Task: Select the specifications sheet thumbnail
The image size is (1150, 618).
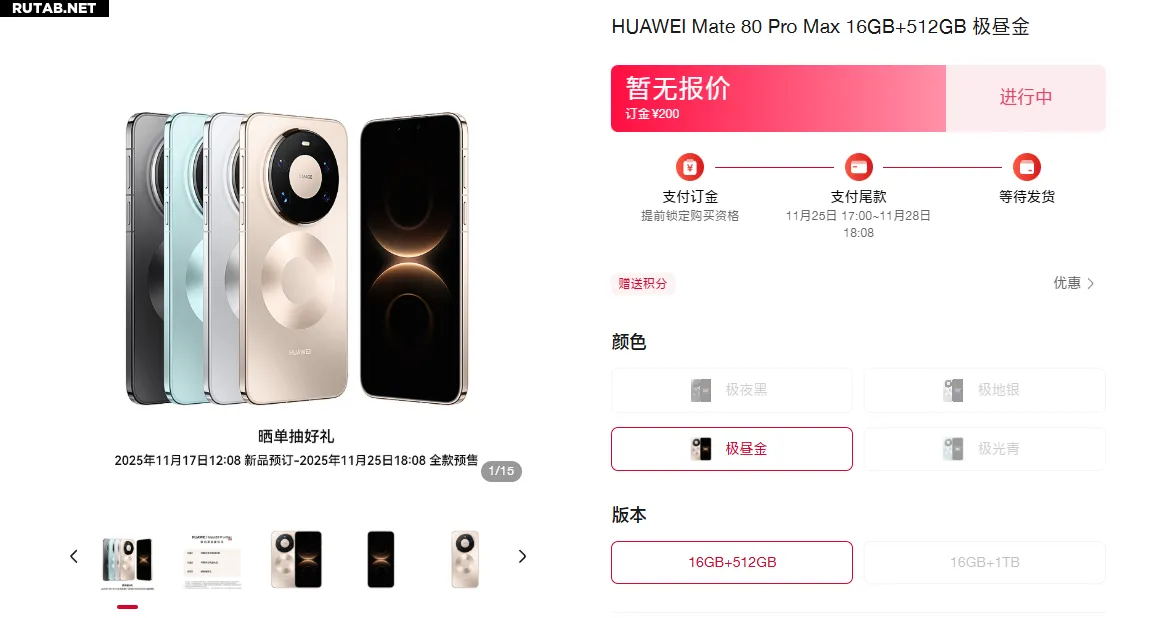Action: (212, 561)
